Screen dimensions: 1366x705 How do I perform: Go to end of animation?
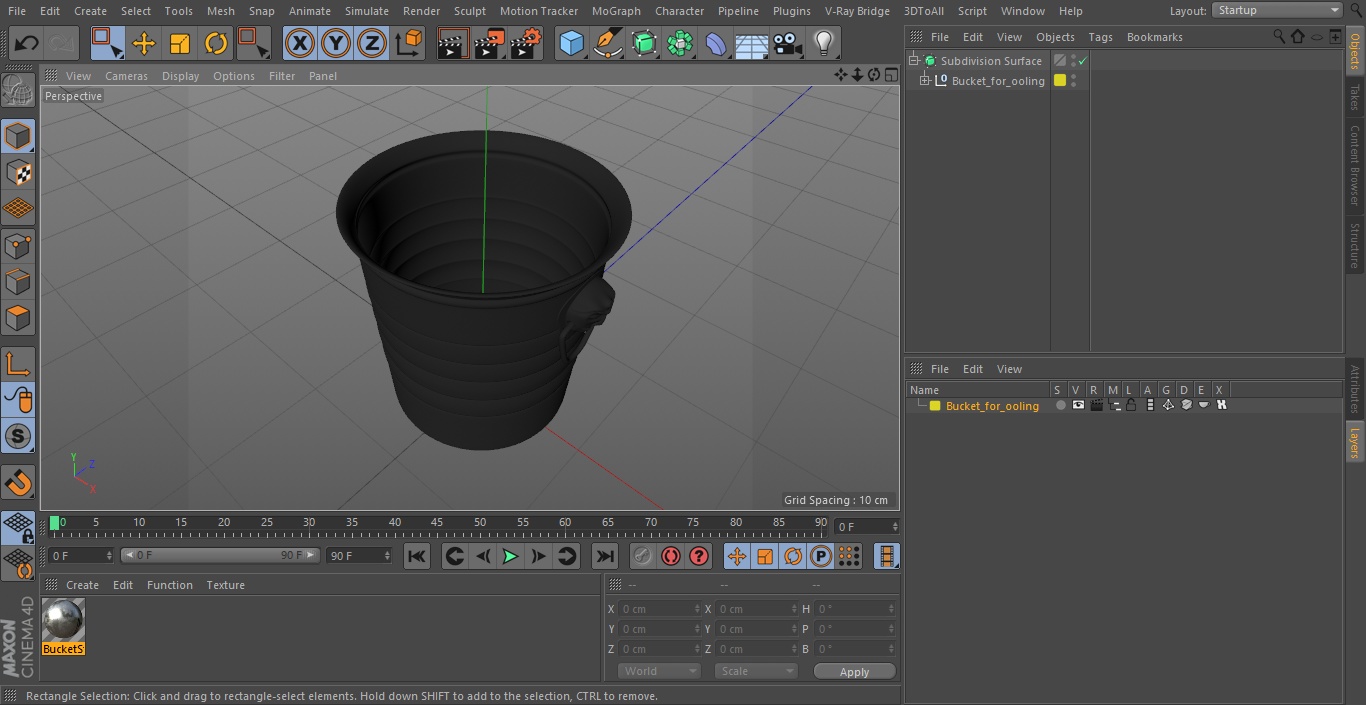pyautogui.click(x=605, y=557)
